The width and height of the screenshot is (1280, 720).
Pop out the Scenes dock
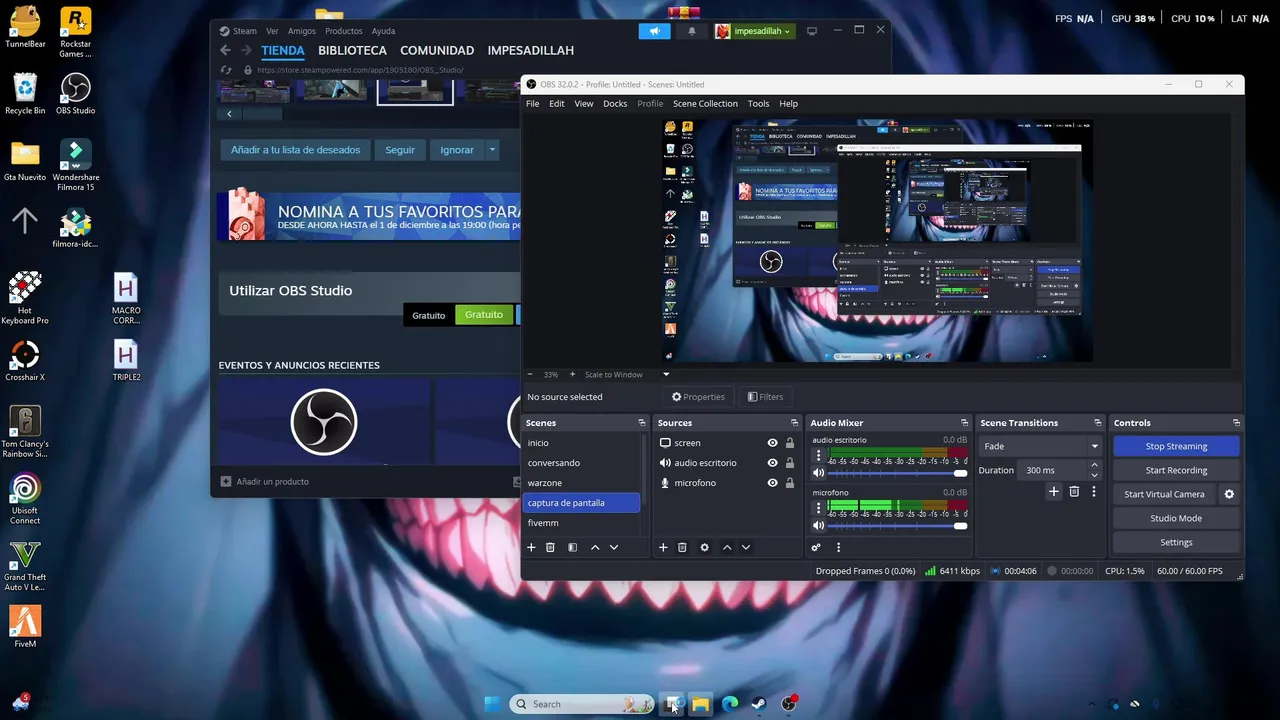[642, 423]
